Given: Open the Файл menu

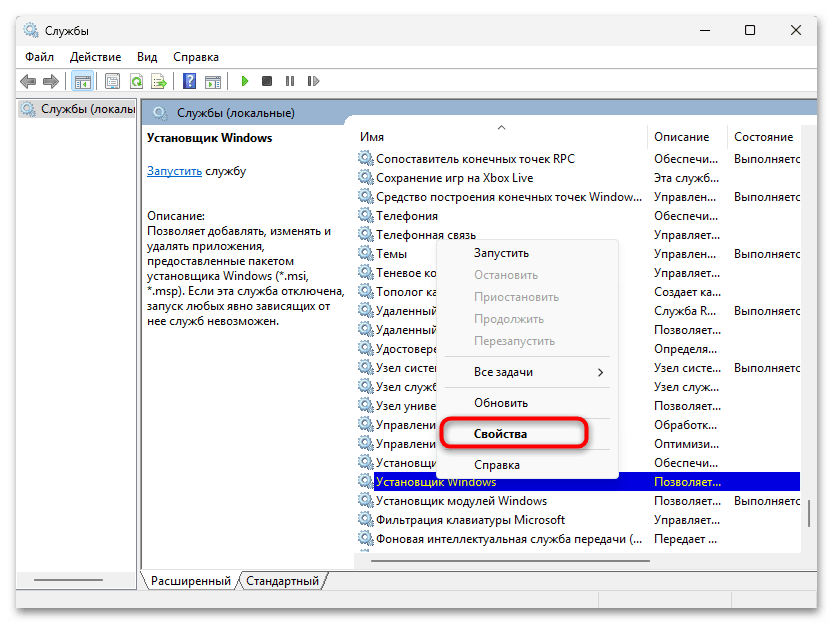Looking at the screenshot, I should click(39, 57).
